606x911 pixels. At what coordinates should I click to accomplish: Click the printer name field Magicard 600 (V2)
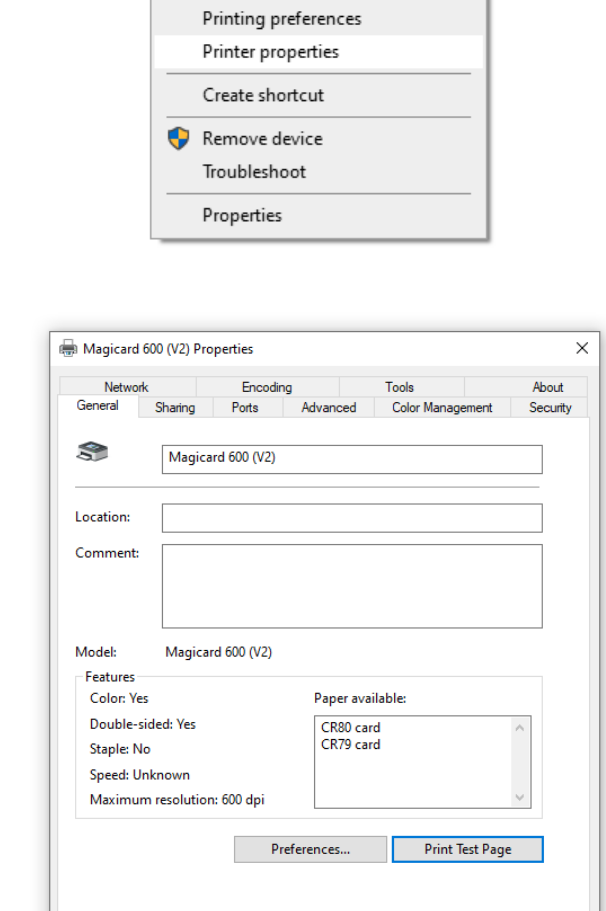352,460
